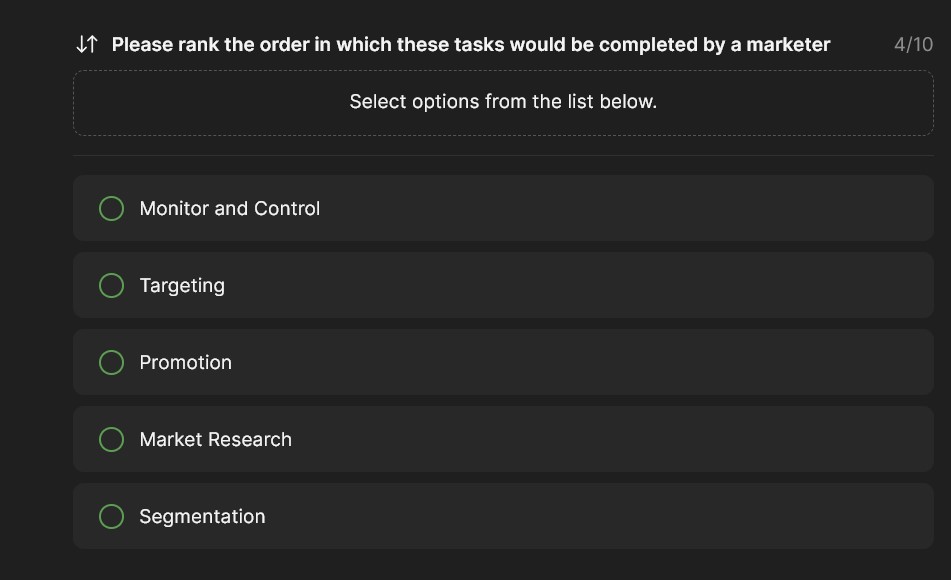Select the Market Research circle

point(112,439)
